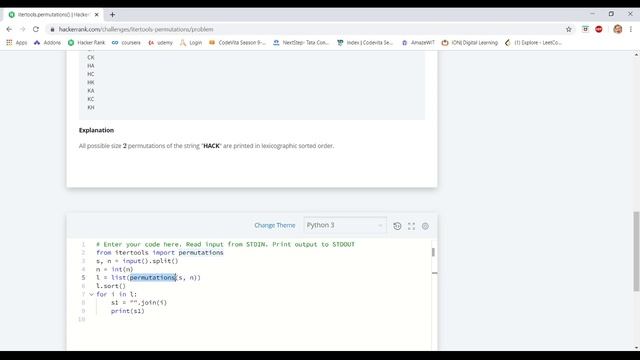Click the highlighted word permutations on line 5
The width and height of the screenshot is (640, 360).
coord(153,278)
